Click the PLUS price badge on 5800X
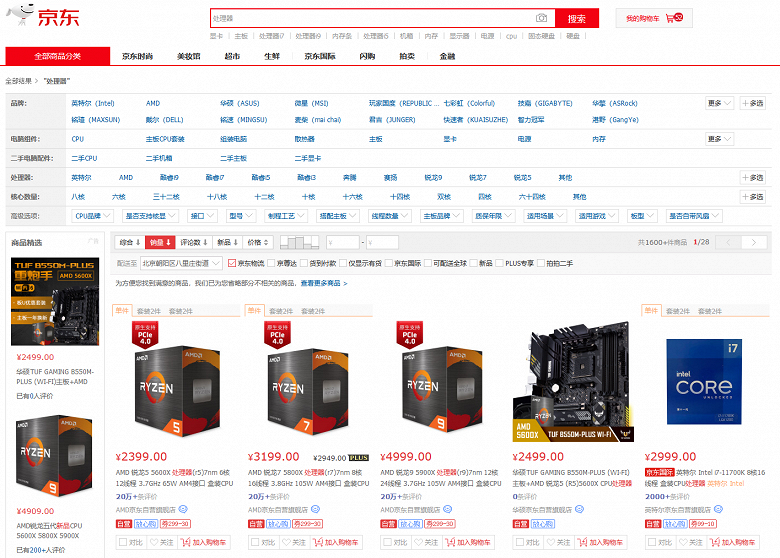 pos(358,458)
